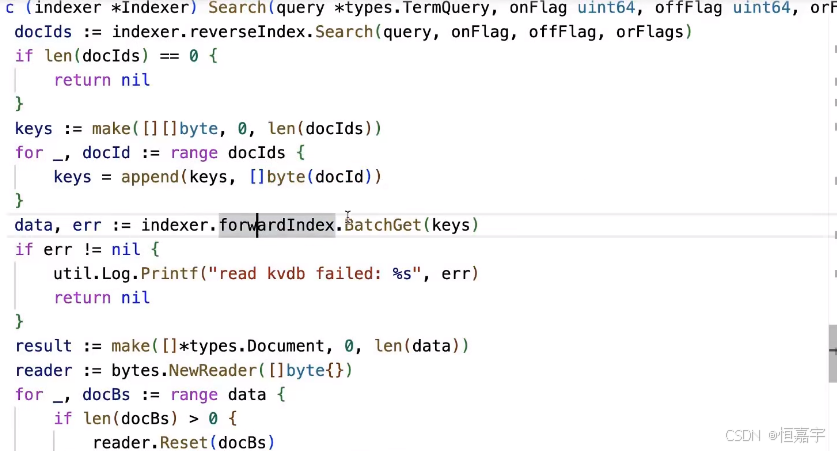The image size is (837, 451).
Task: Click the Log identifier after util
Action: coord(116,274)
